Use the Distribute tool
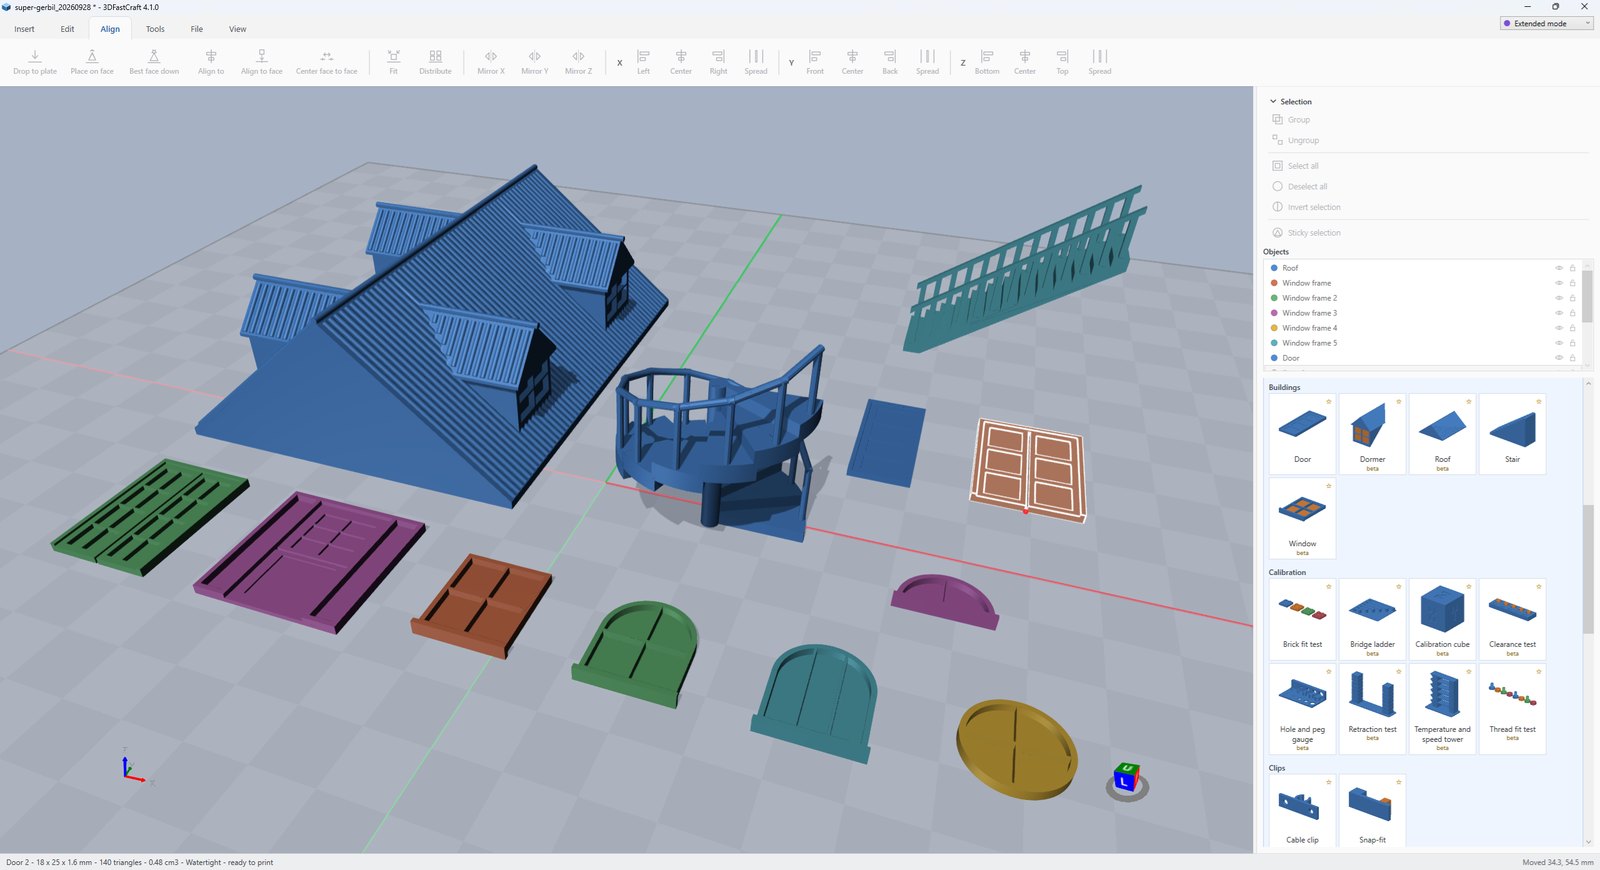This screenshot has width=1600, height=870. click(x=435, y=62)
